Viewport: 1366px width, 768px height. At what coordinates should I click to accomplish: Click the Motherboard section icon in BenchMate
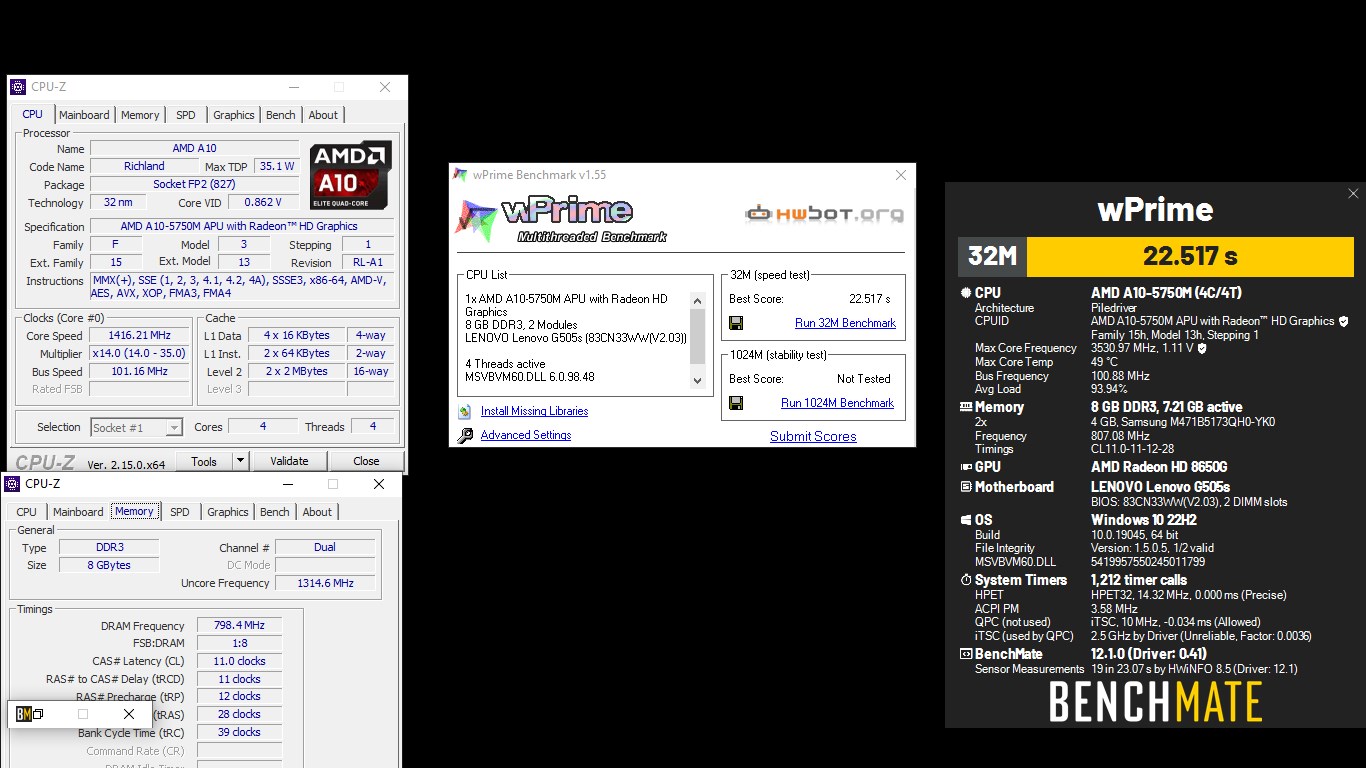(x=965, y=487)
